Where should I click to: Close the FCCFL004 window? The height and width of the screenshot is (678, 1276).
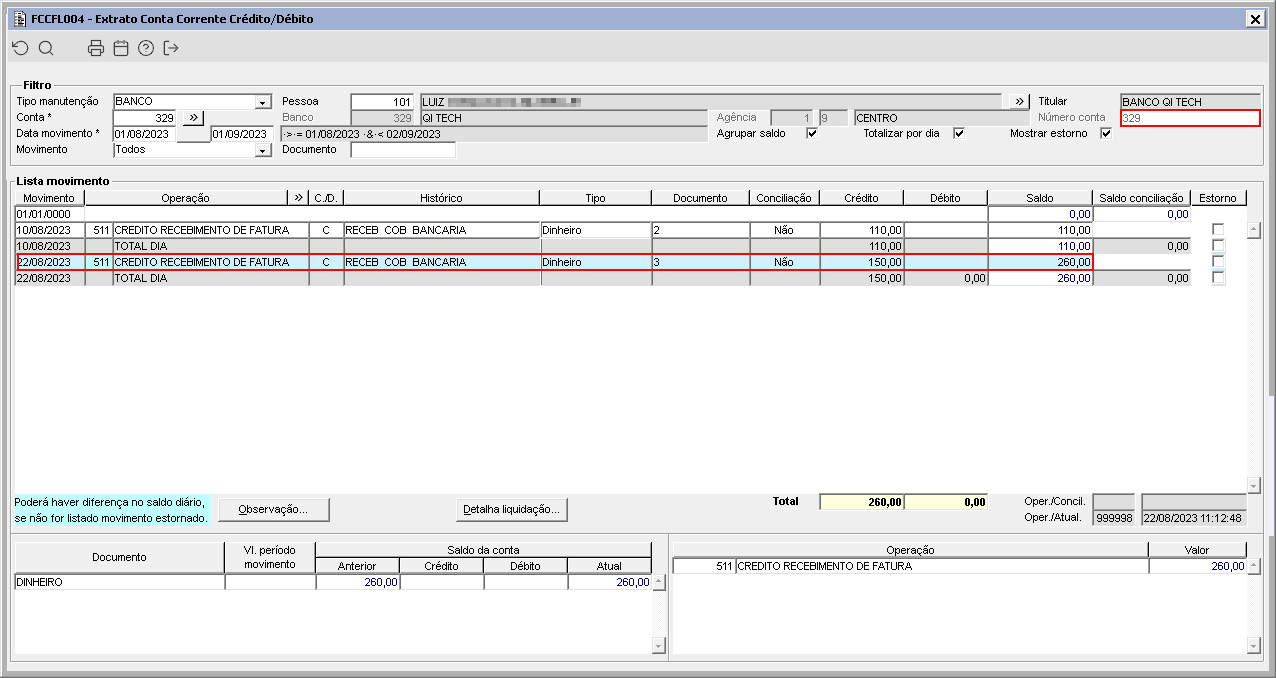pos(1255,18)
